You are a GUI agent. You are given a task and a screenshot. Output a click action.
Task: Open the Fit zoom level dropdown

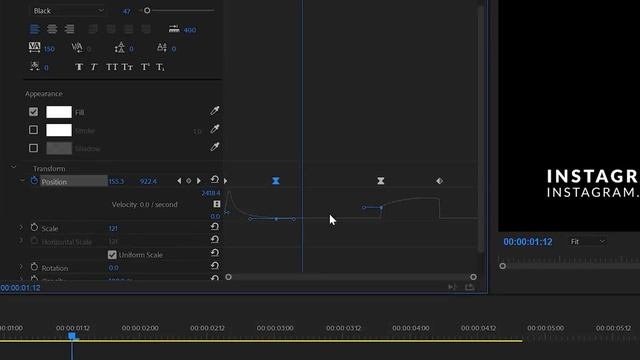point(588,242)
